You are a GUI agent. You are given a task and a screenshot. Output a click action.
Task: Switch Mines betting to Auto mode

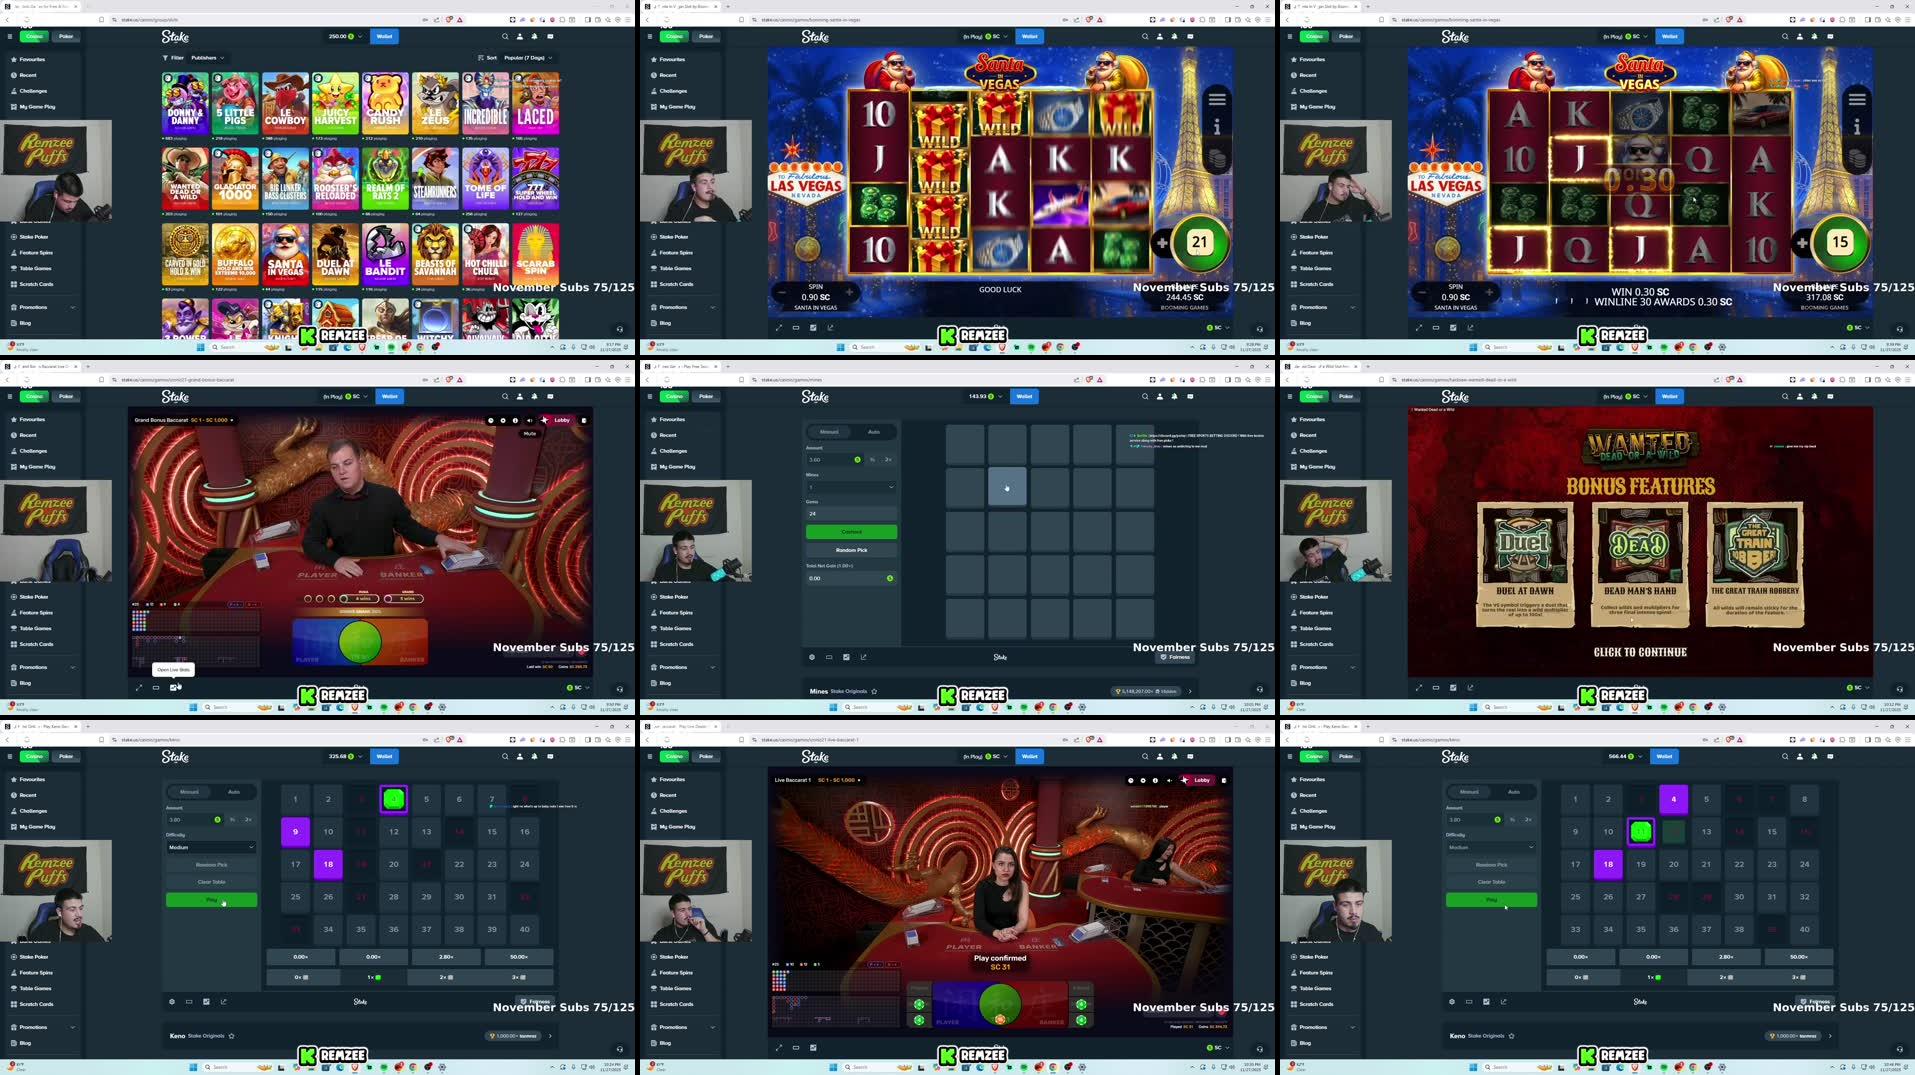[x=874, y=432]
